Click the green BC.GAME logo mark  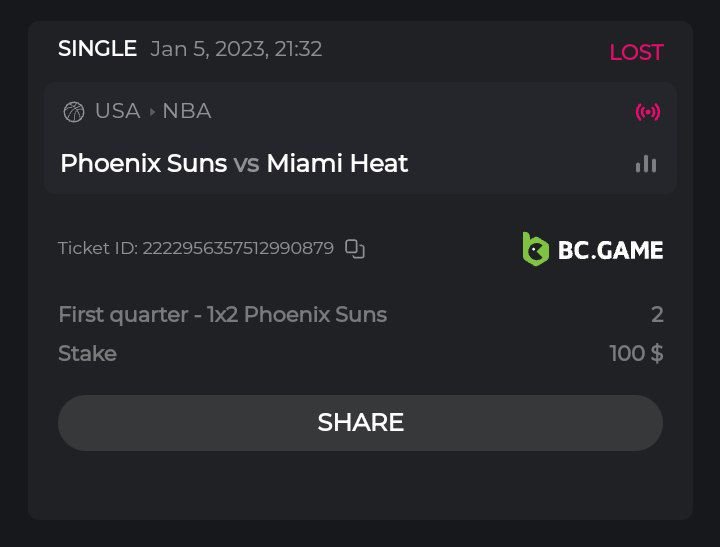[x=536, y=249]
